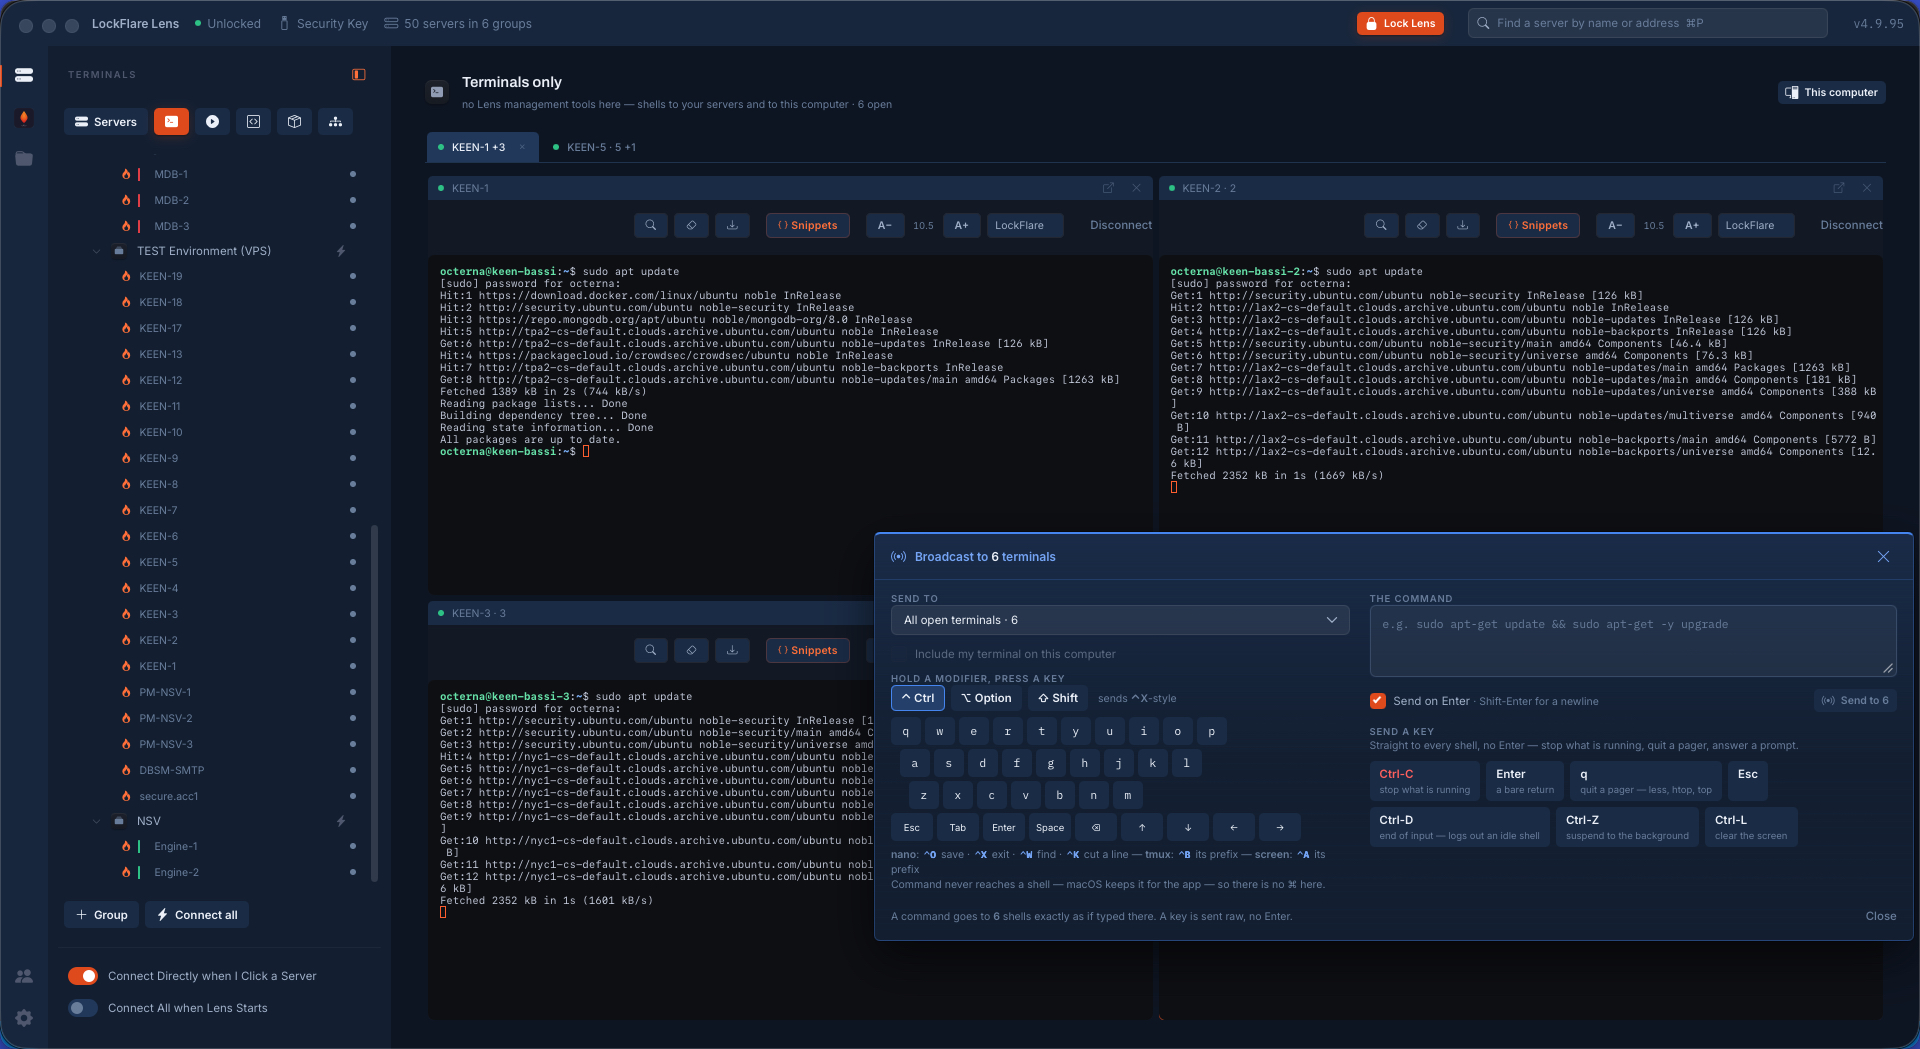Open the users icon in left rail
This screenshot has height=1049, width=1920.
click(x=24, y=976)
